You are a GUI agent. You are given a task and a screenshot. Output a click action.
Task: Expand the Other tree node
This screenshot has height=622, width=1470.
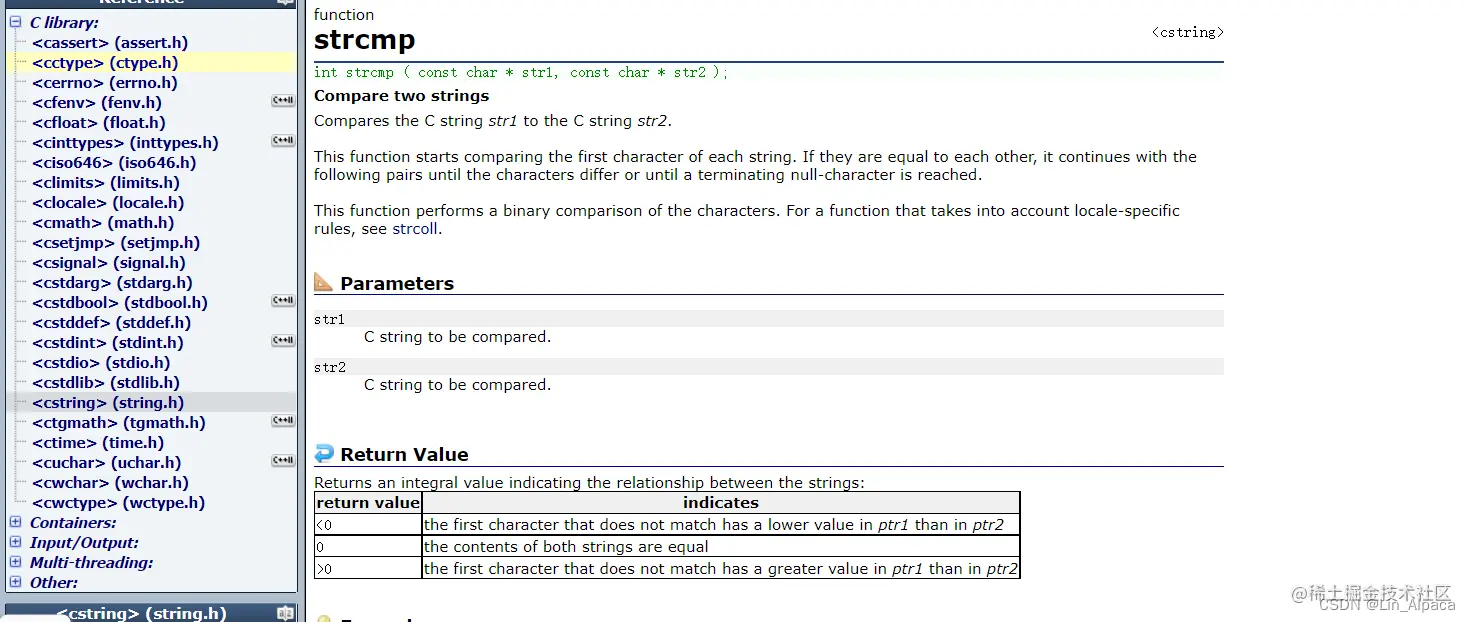tap(15, 582)
